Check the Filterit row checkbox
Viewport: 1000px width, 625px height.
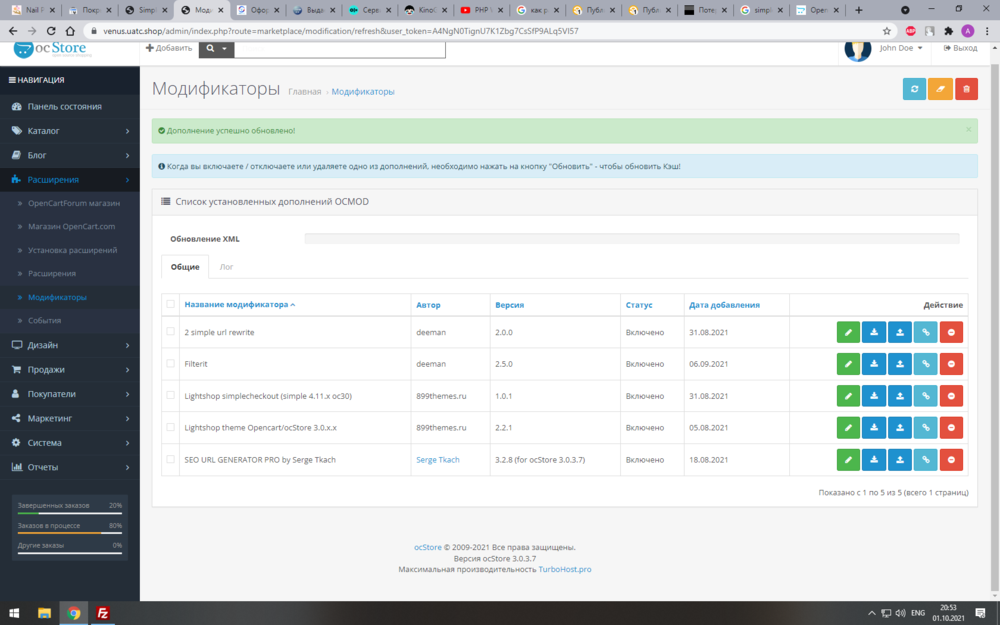[x=170, y=364]
